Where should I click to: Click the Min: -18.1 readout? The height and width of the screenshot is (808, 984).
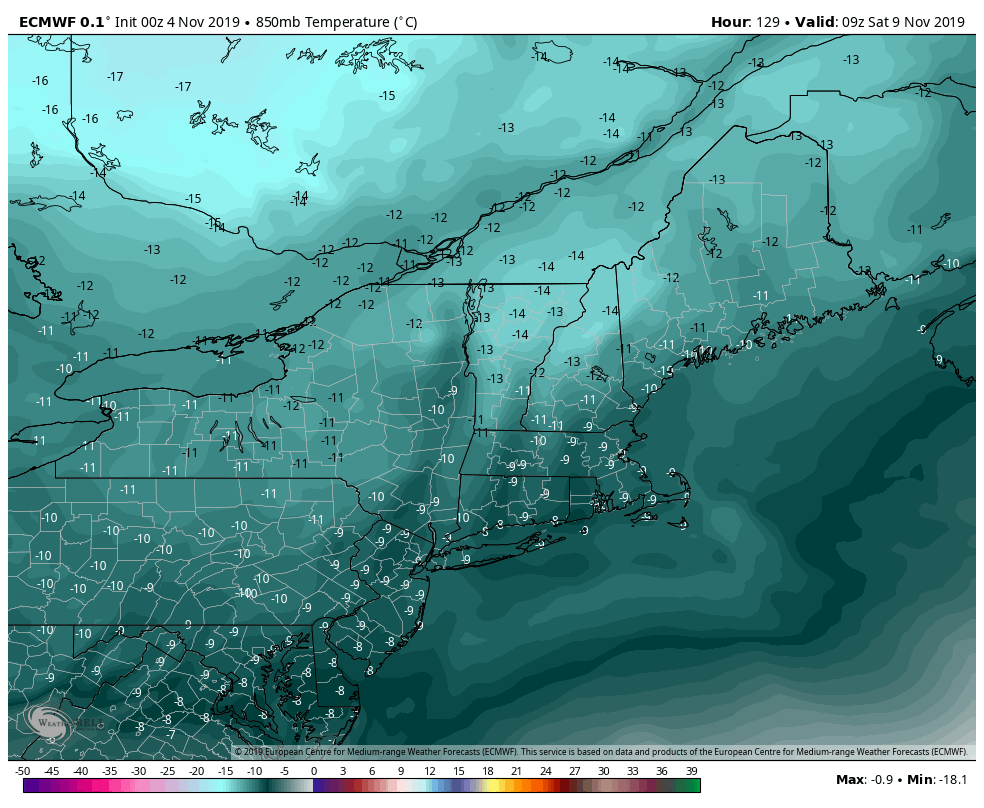point(939,779)
